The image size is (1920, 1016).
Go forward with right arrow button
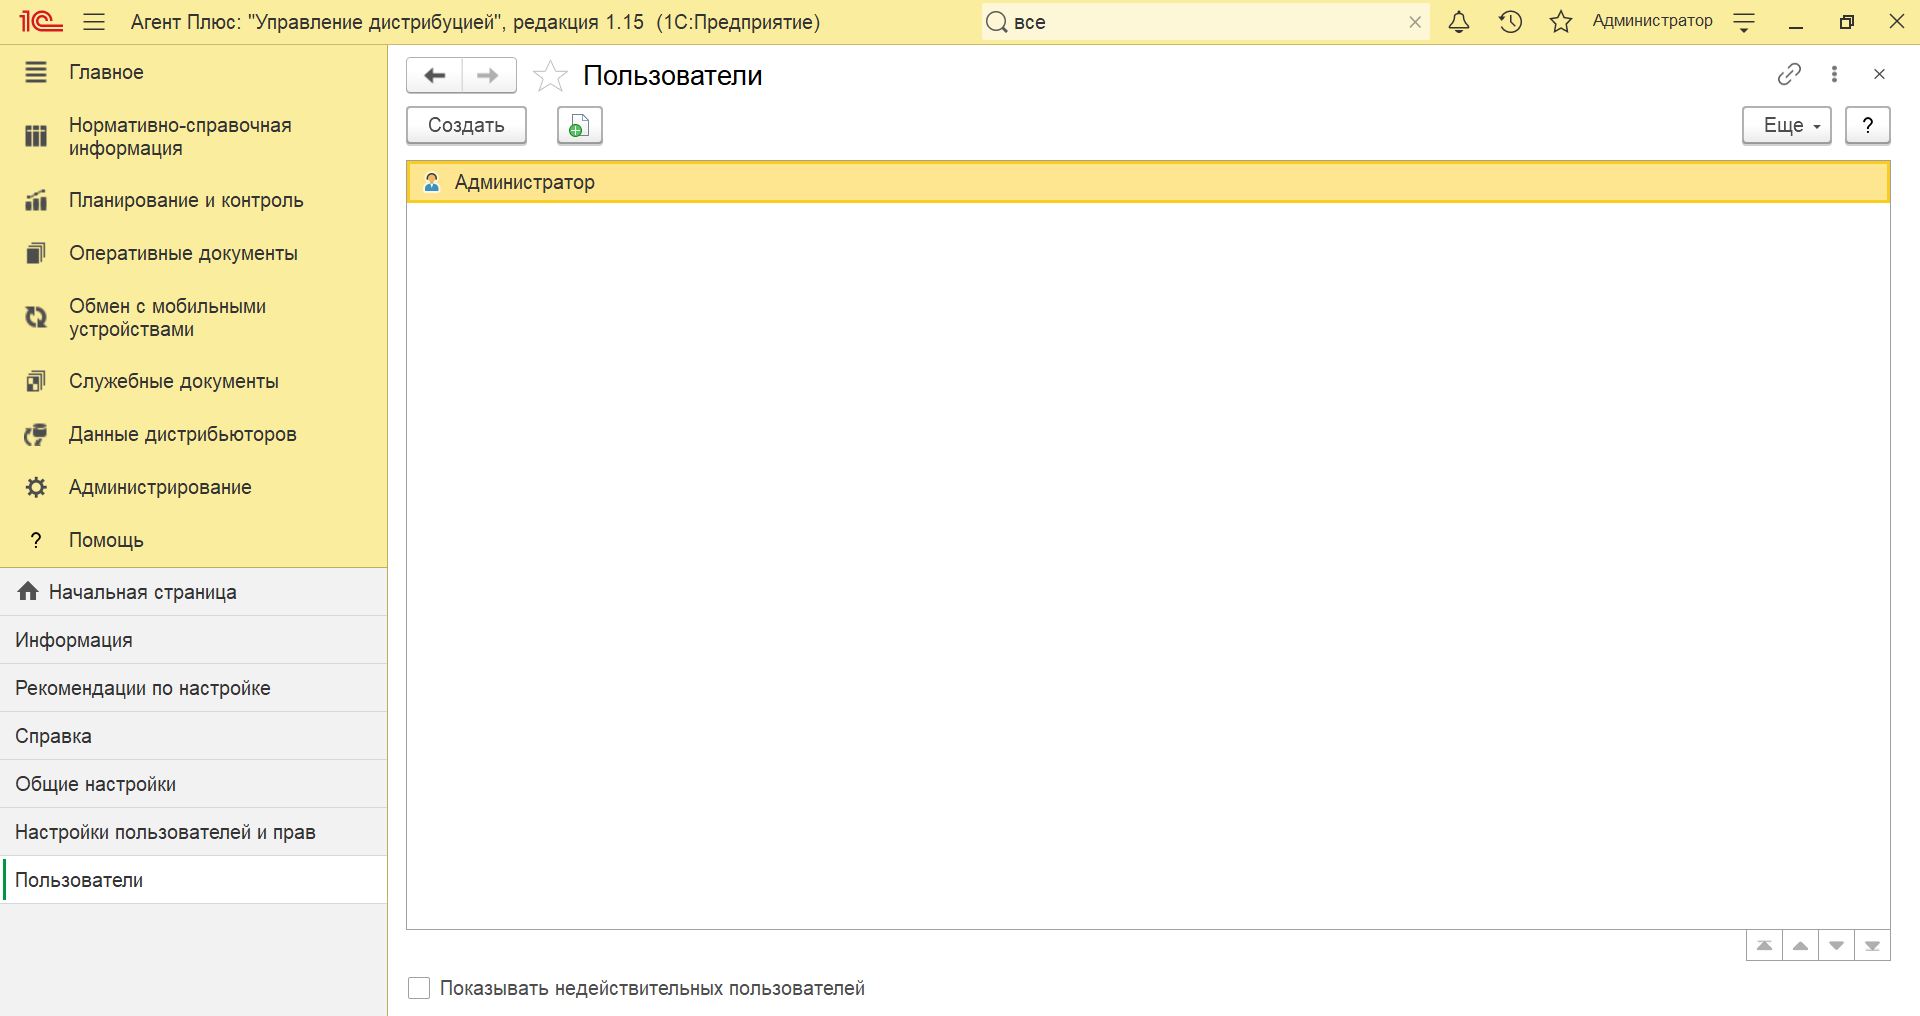point(489,75)
